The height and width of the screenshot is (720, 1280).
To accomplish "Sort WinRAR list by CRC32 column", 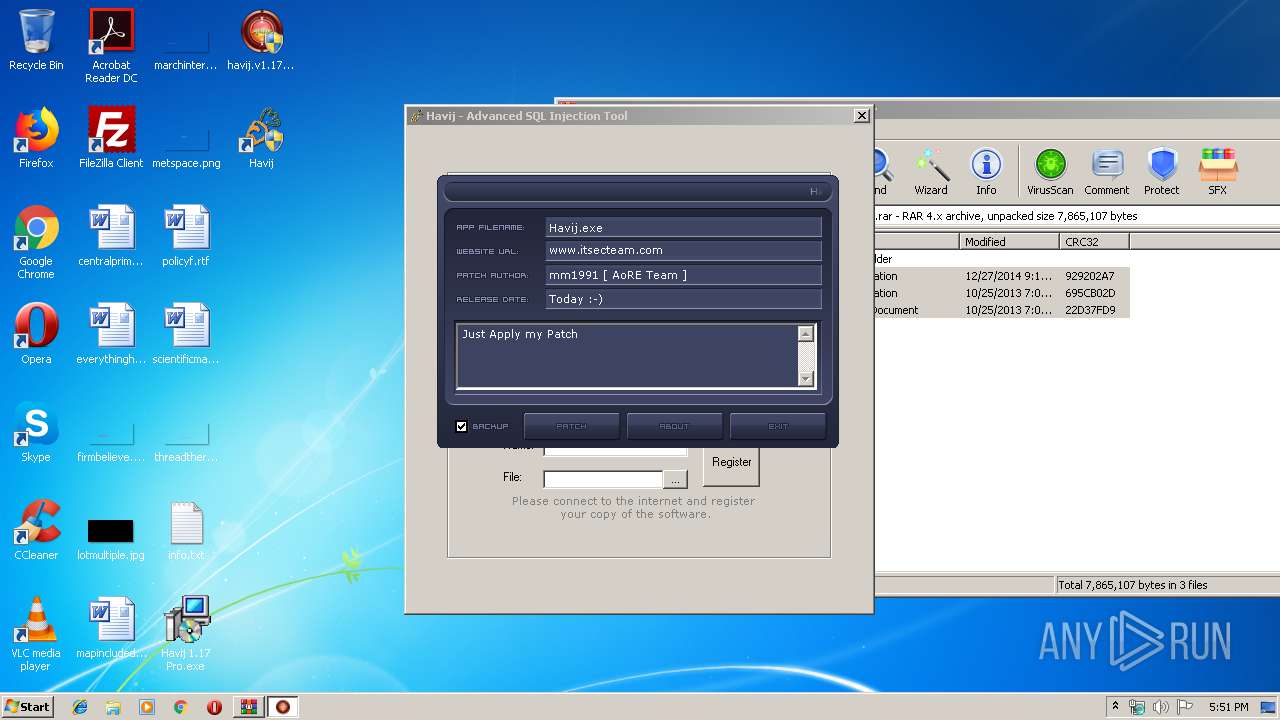I will [1094, 242].
